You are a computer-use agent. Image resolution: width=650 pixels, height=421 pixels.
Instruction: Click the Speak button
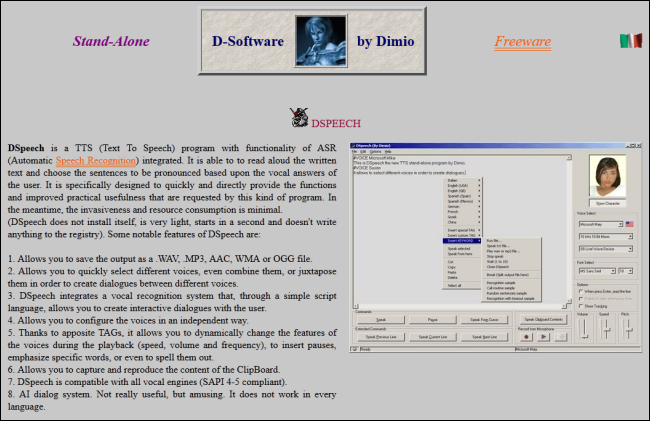(381, 320)
